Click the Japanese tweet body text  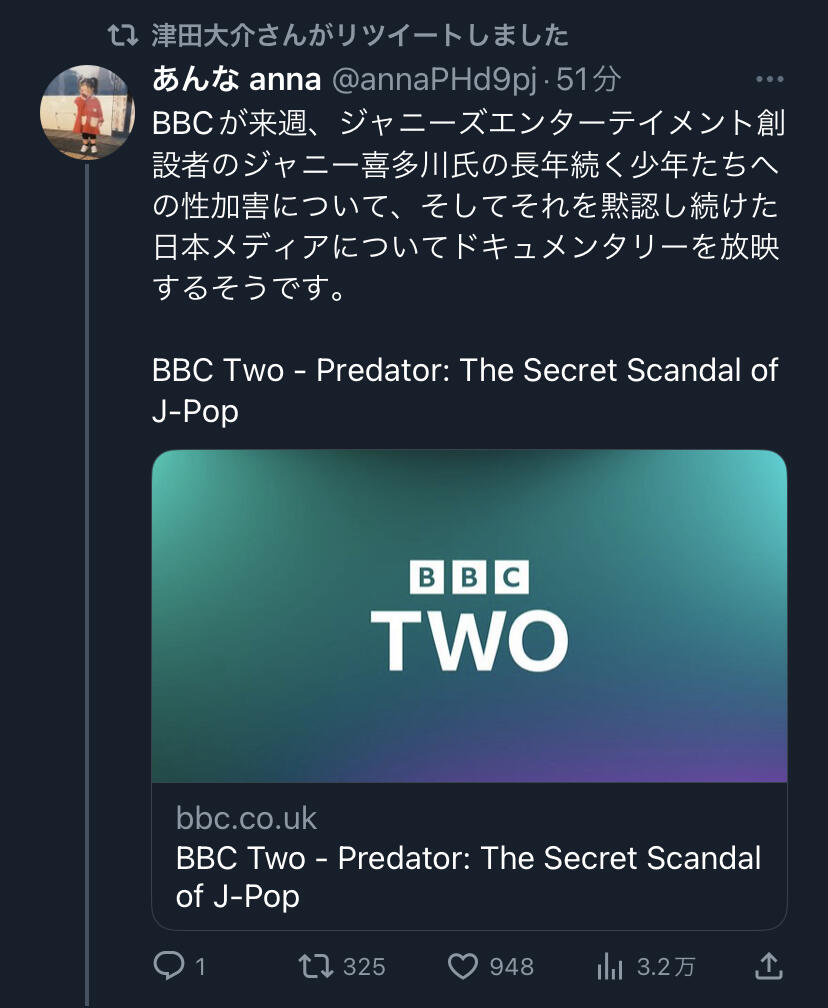[x=469, y=205]
